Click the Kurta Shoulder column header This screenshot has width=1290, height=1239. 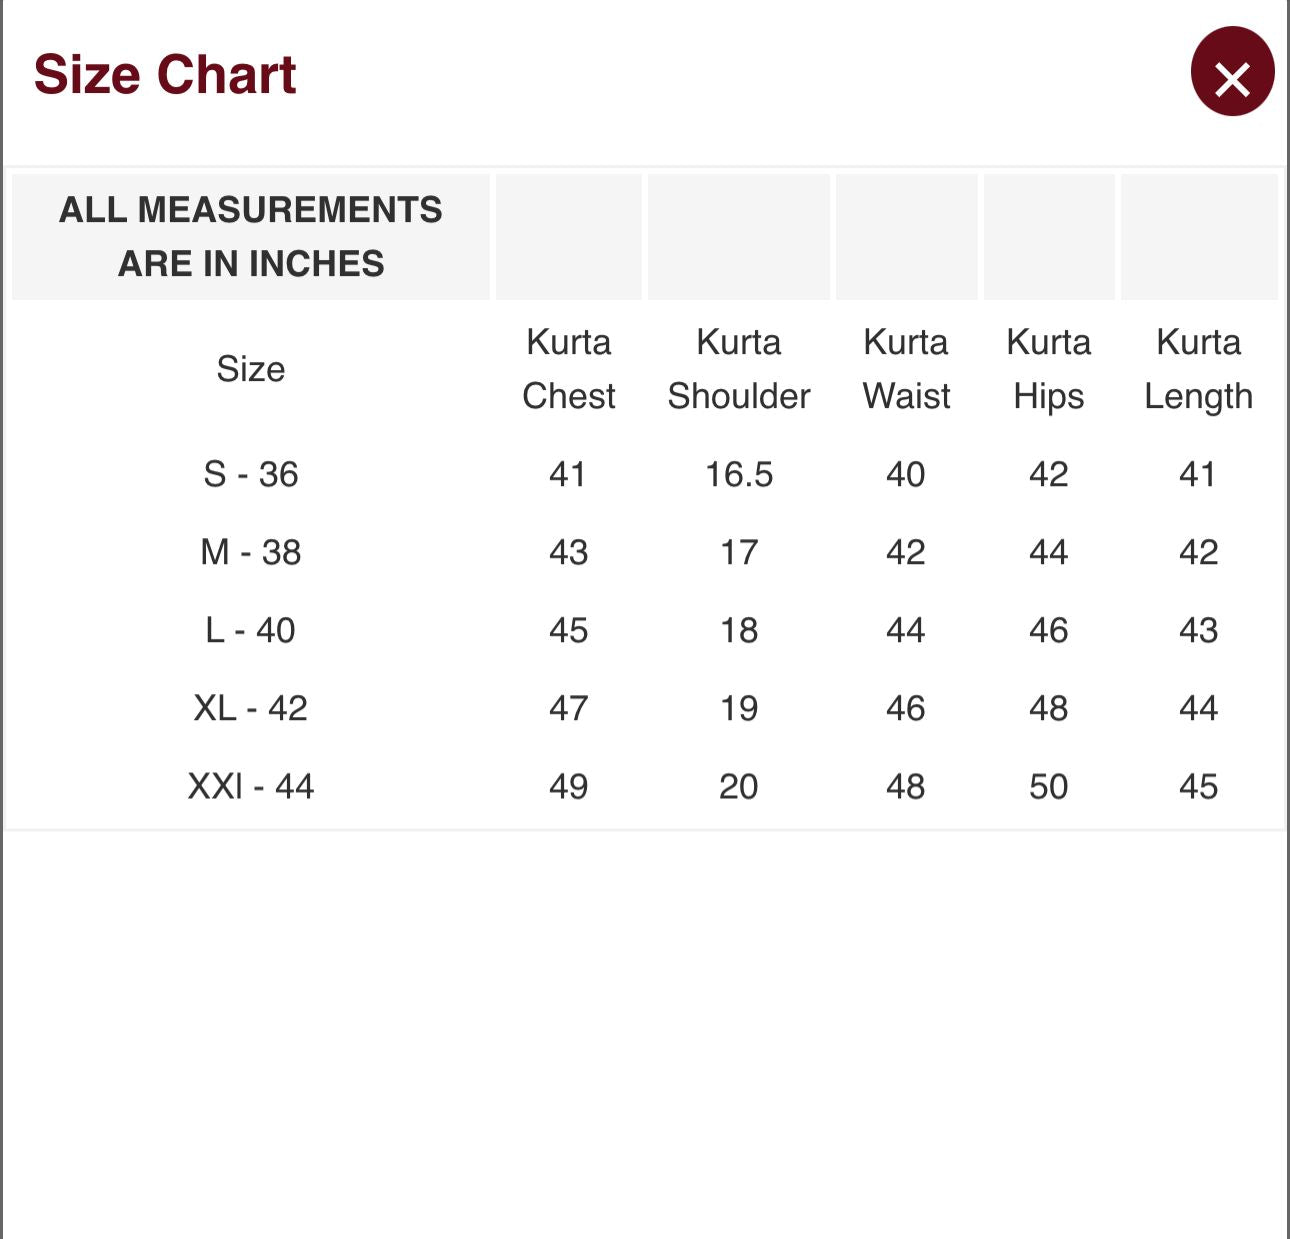pos(739,369)
